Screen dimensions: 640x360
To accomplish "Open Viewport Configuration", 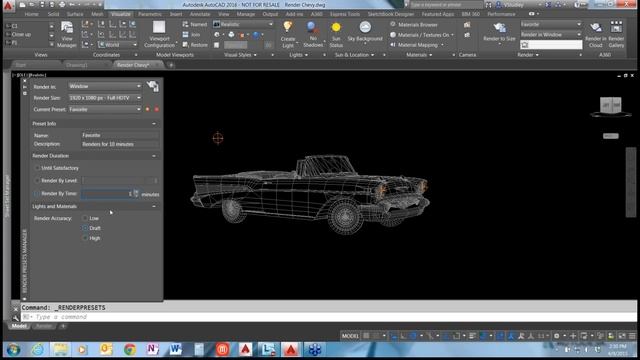I will click(x=159, y=34).
